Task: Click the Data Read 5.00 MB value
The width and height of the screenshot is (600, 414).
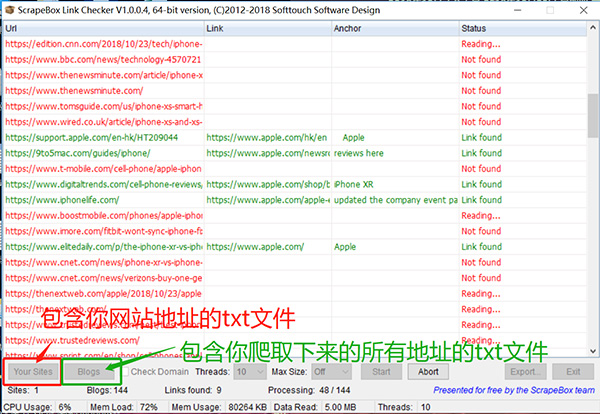Action: 341,407
